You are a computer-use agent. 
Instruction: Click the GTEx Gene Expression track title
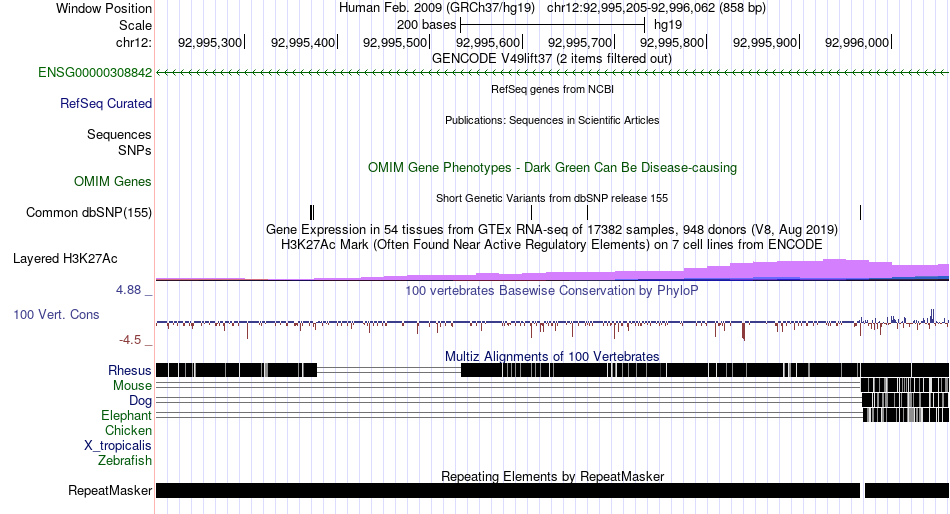[x=552, y=230]
